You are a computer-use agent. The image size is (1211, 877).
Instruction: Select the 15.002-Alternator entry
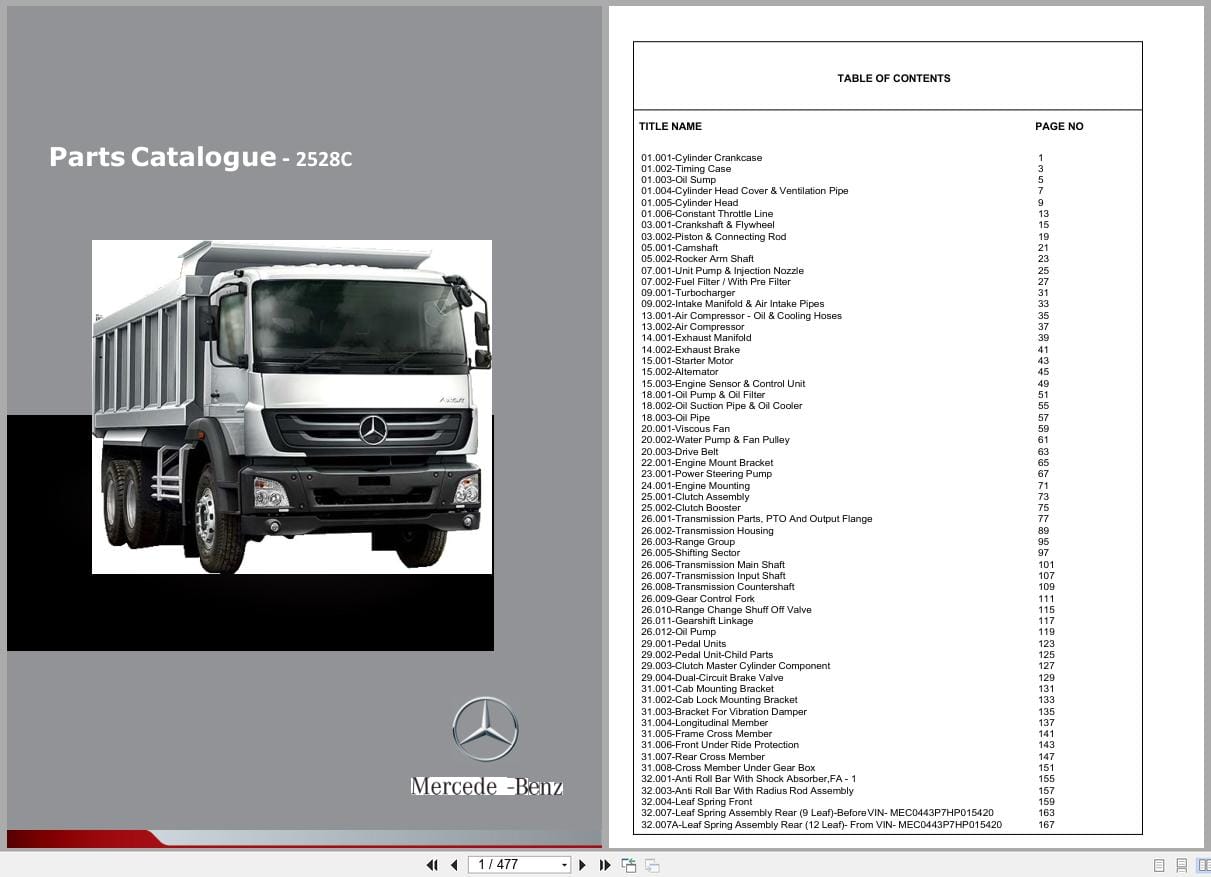pyautogui.click(x=679, y=372)
